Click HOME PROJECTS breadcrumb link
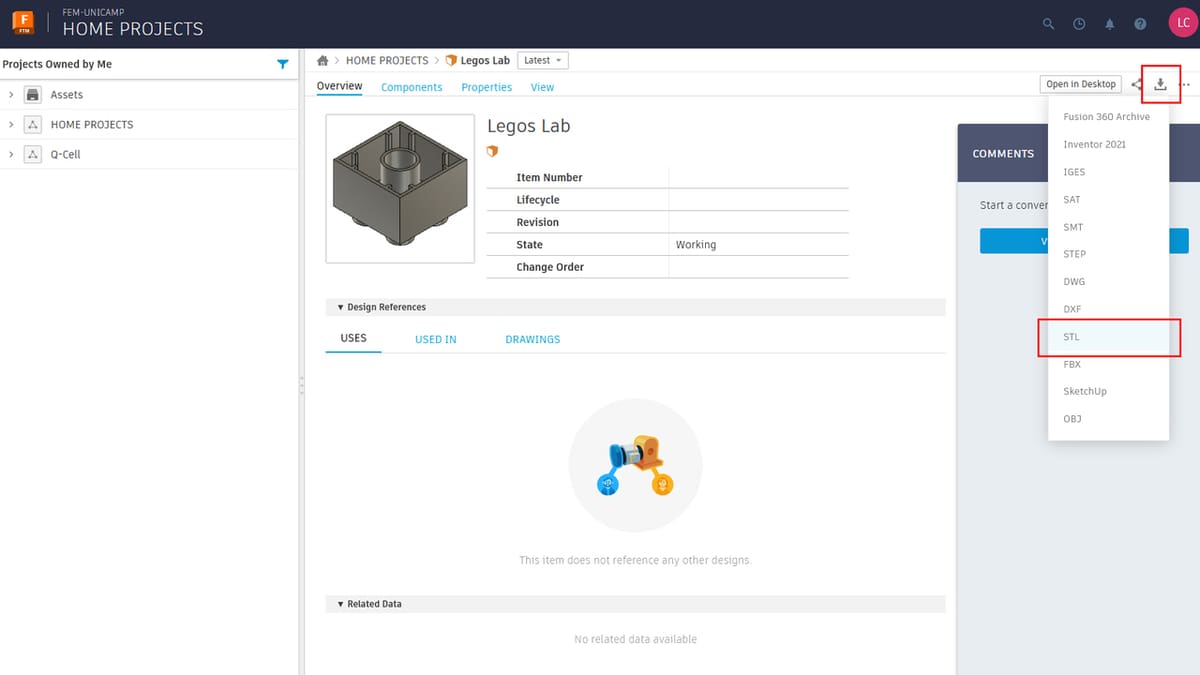 [387, 61]
